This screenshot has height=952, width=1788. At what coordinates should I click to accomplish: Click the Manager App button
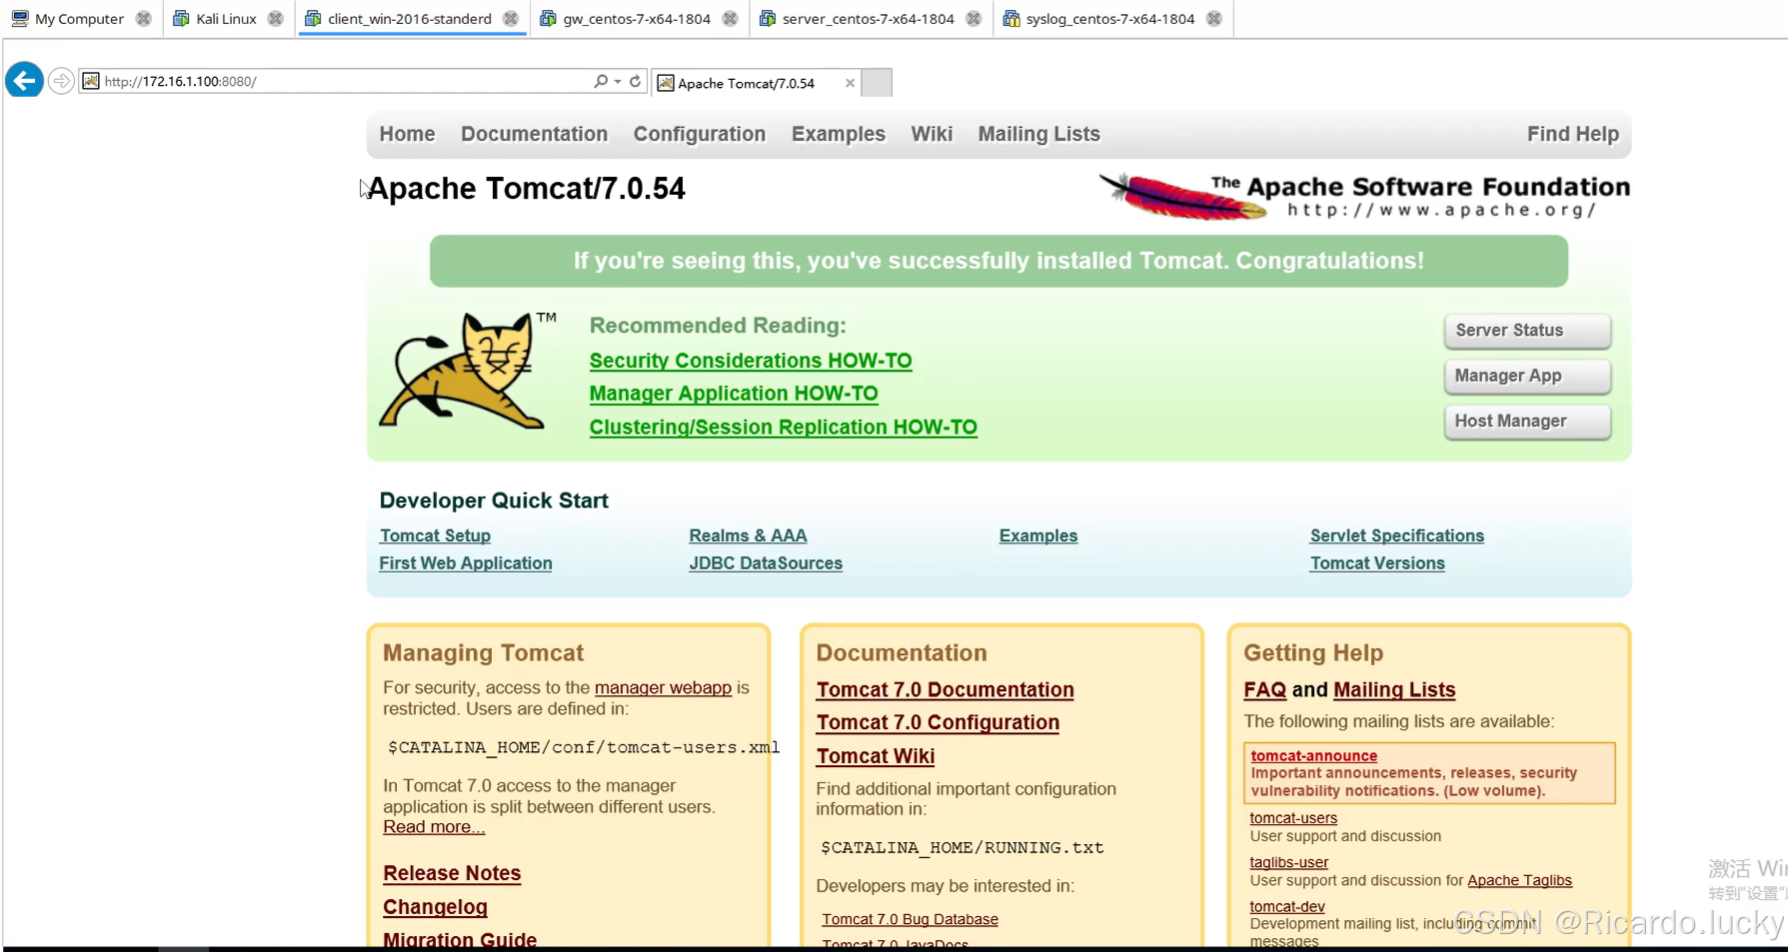pyautogui.click(x=1527, y=376)
